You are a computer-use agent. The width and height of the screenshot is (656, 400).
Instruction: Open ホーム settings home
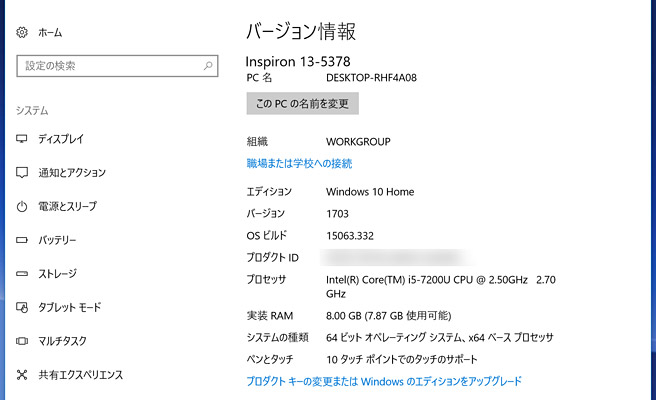50,33
